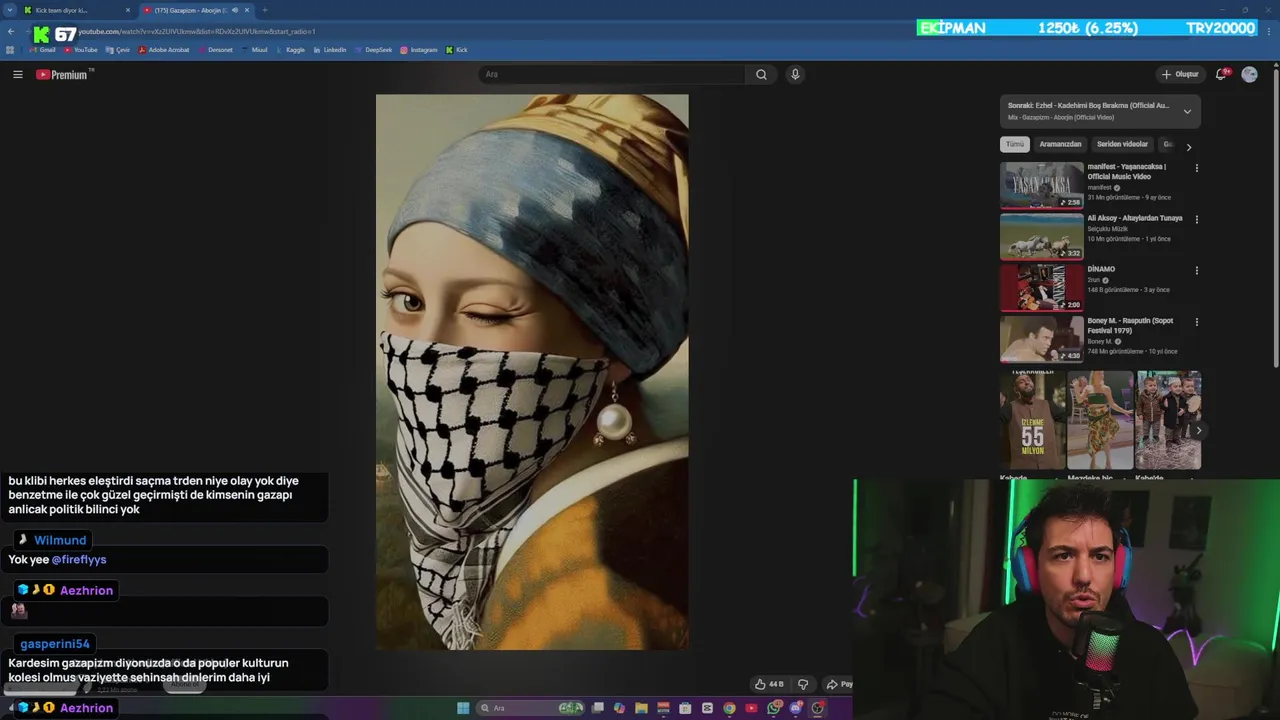Click the Windows taskbar search box
The height and width of the screenshot is (720, 1280).
pyautogui.click(x=530, y=708)
